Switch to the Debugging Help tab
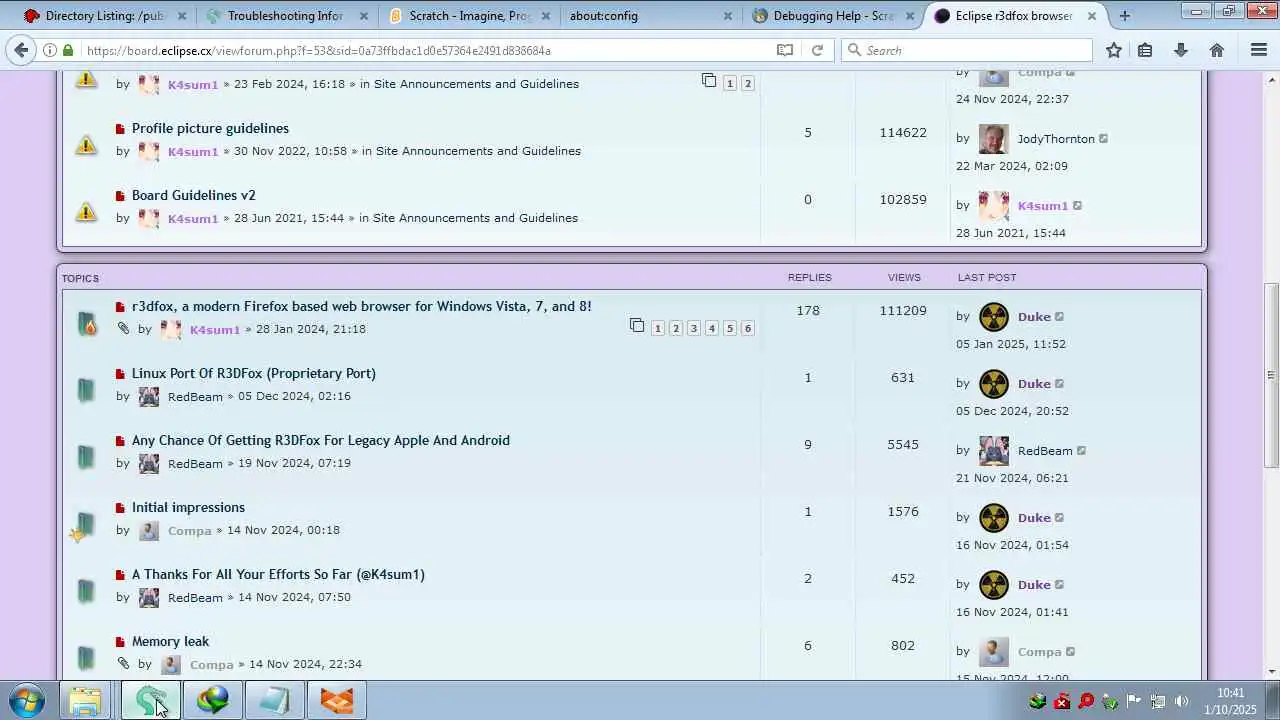This screenshot has width=1280, height=720. point(833,16)
